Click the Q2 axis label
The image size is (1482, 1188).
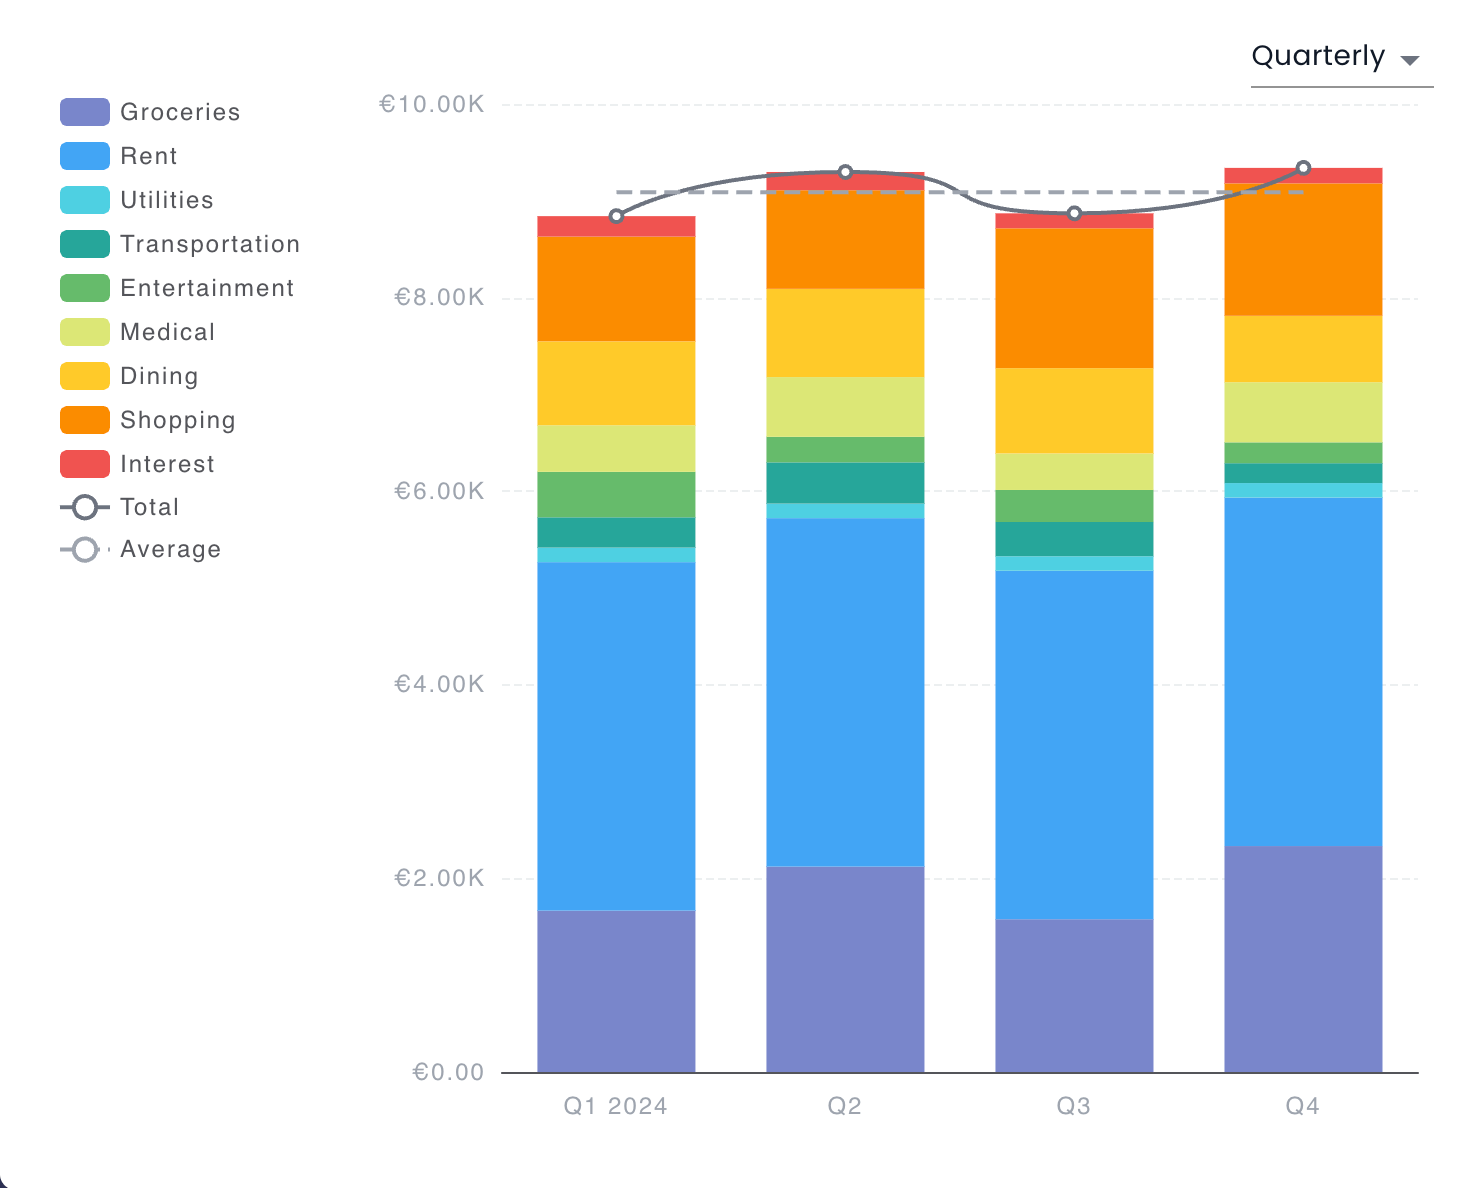pos(845,1106)
